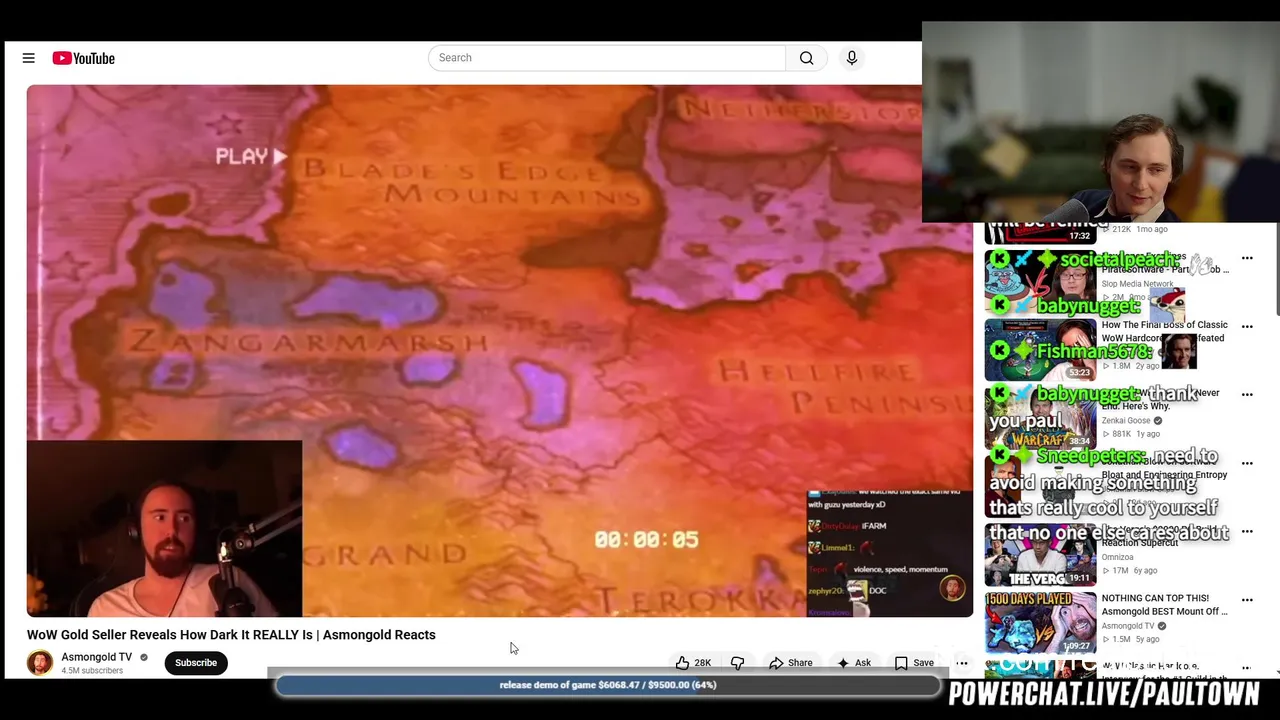The image size is (1280, 720).
Task: Focus the YouTube search field
Action: 607,58
